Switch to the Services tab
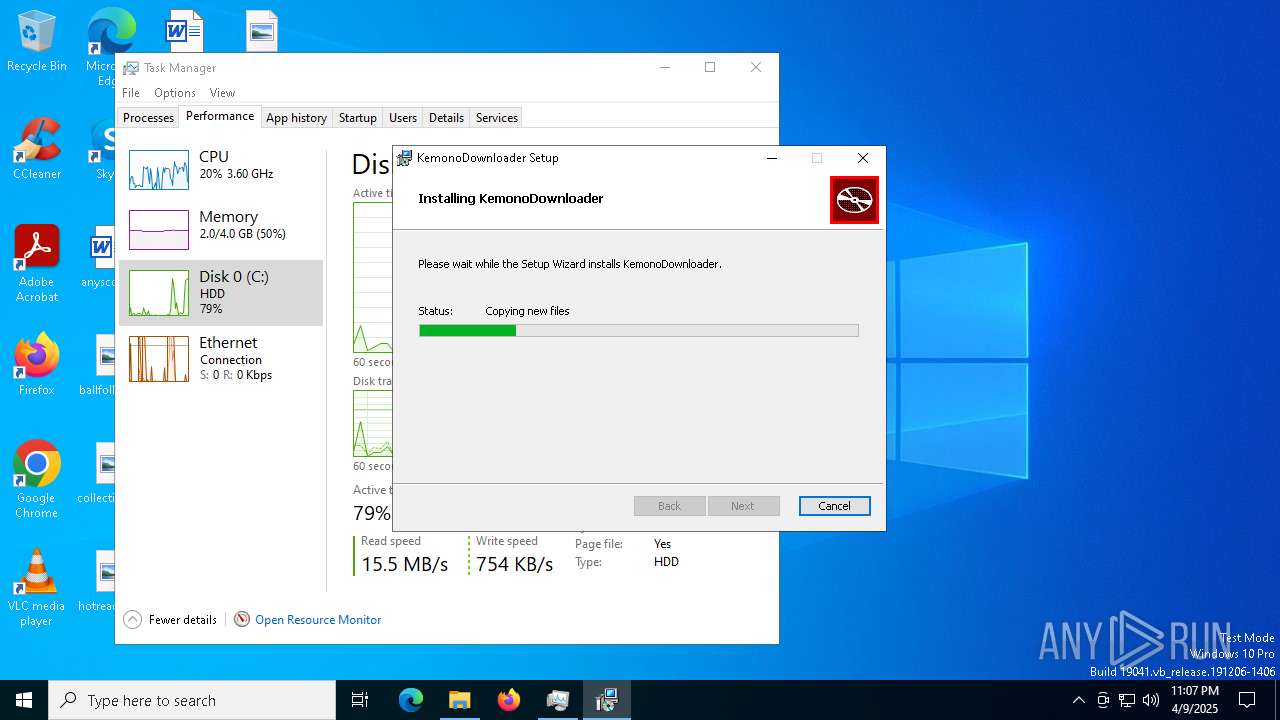Image resolution: width=1280 pixels, height=720 pixels. (x=497, y=118)
